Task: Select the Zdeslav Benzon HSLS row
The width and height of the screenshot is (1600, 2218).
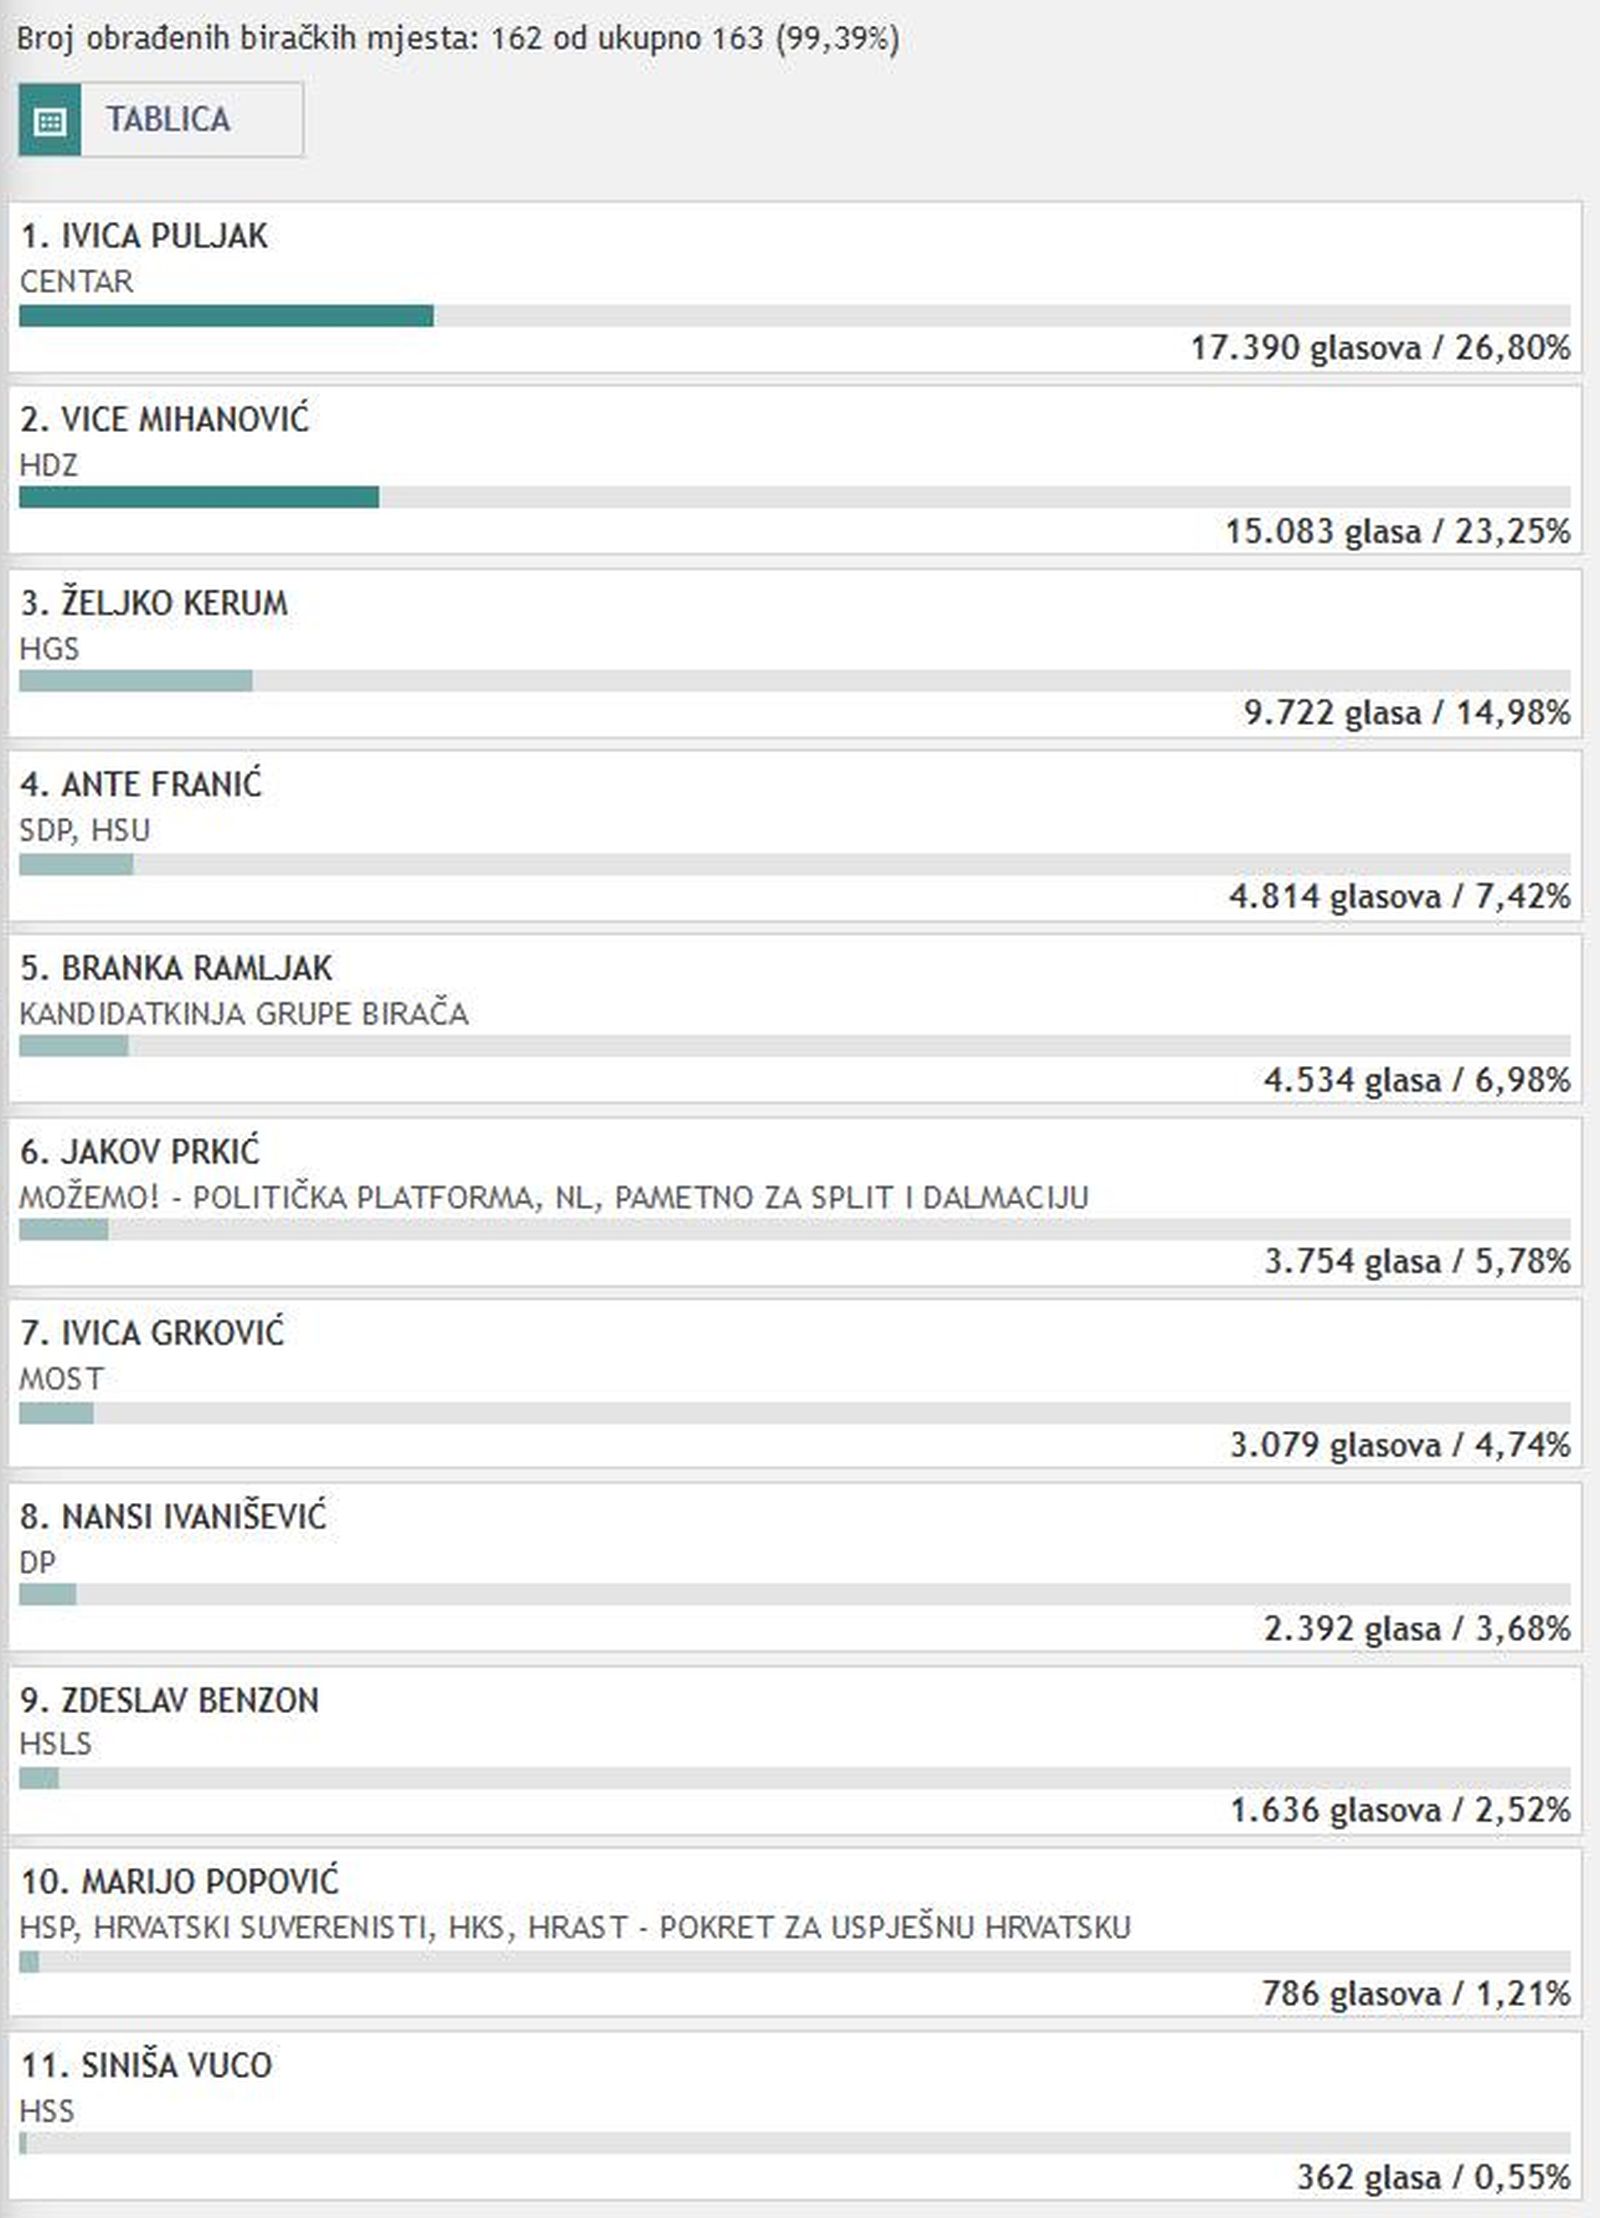Action: [795, 1750]
